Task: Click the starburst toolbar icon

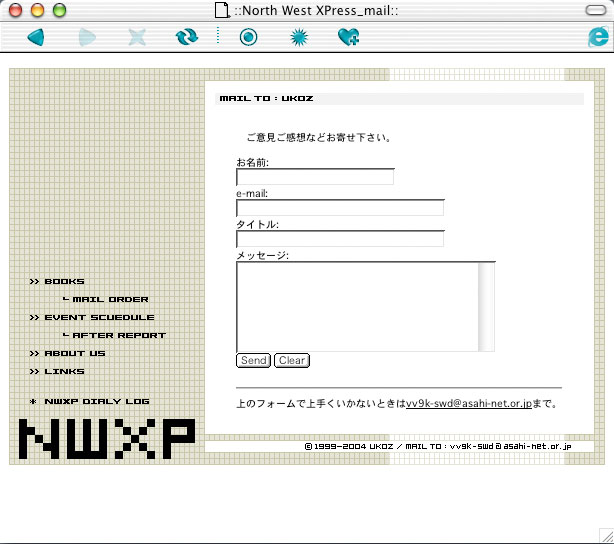Action: [x=298, y=37]
